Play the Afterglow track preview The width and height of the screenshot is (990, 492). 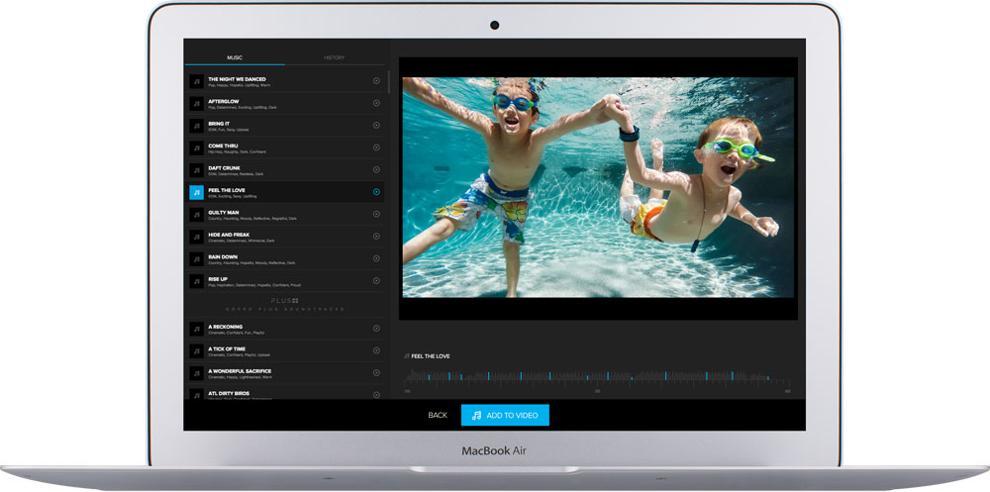pyautogui.click(x=376, y=103)
